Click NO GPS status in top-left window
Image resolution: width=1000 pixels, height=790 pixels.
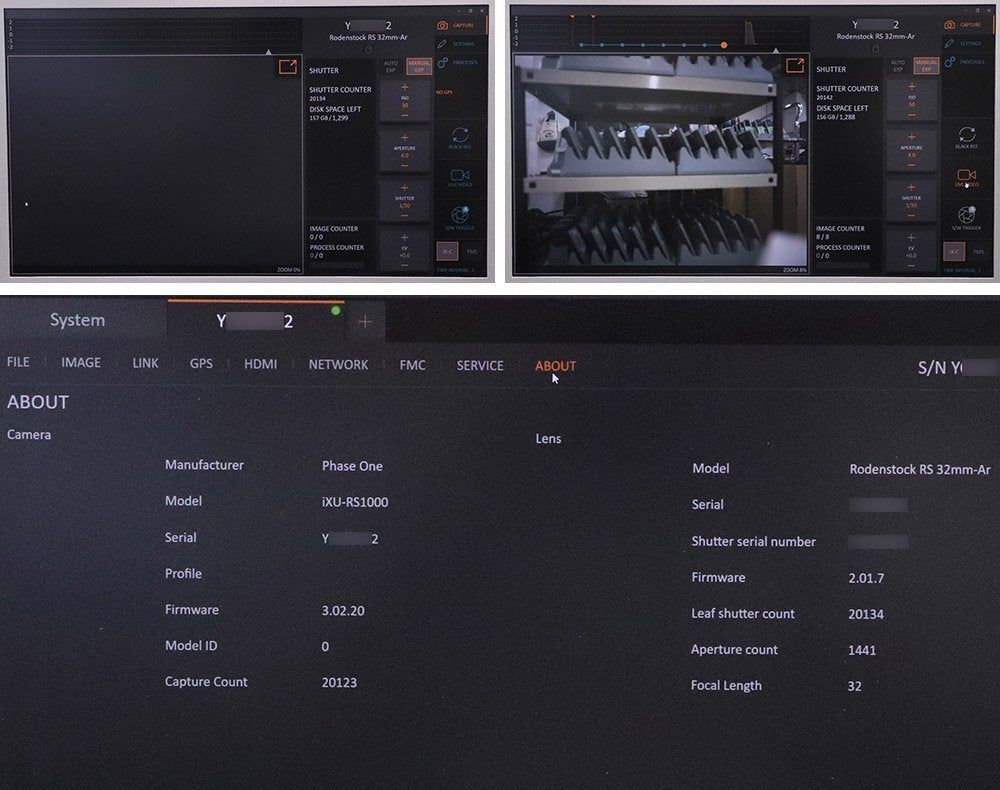pyautogui.click(x=445, y=92)
